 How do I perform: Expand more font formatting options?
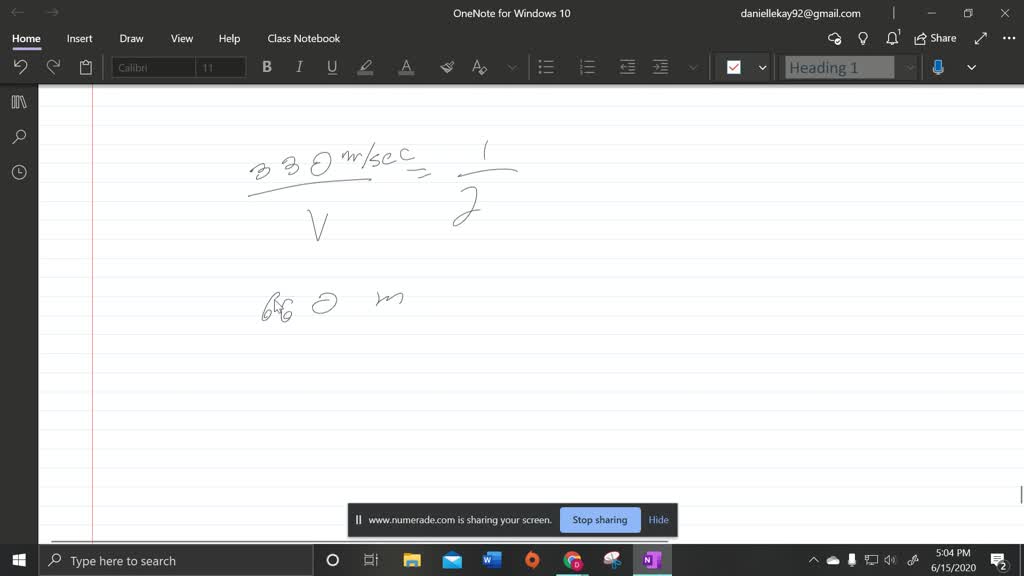tap(512, 67)
